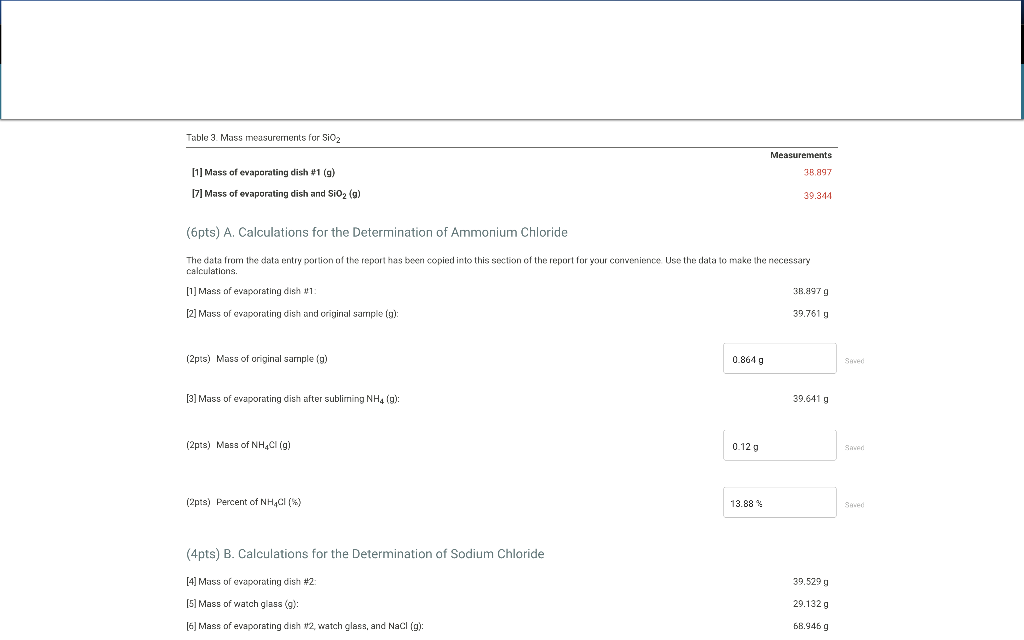Select the red 38.897 measurement value
This screenshot has height=640, width=1024.
tap(817, 171)
